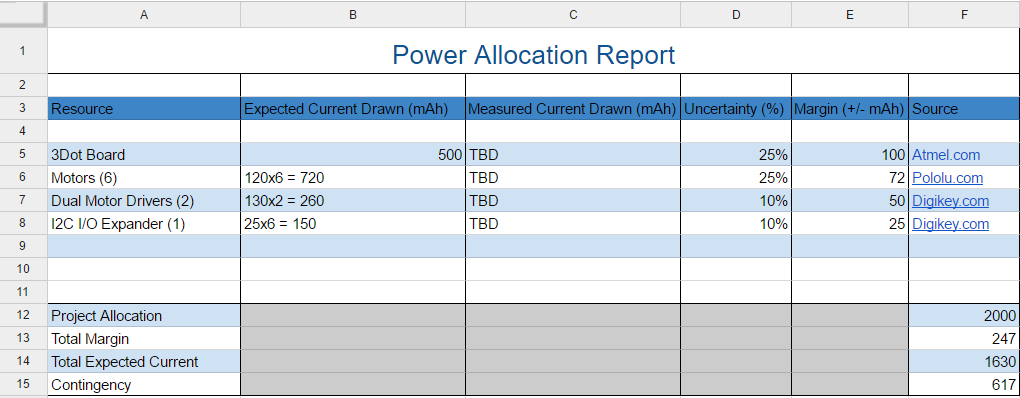
Task: Select column B header
Action: point(353,14)
